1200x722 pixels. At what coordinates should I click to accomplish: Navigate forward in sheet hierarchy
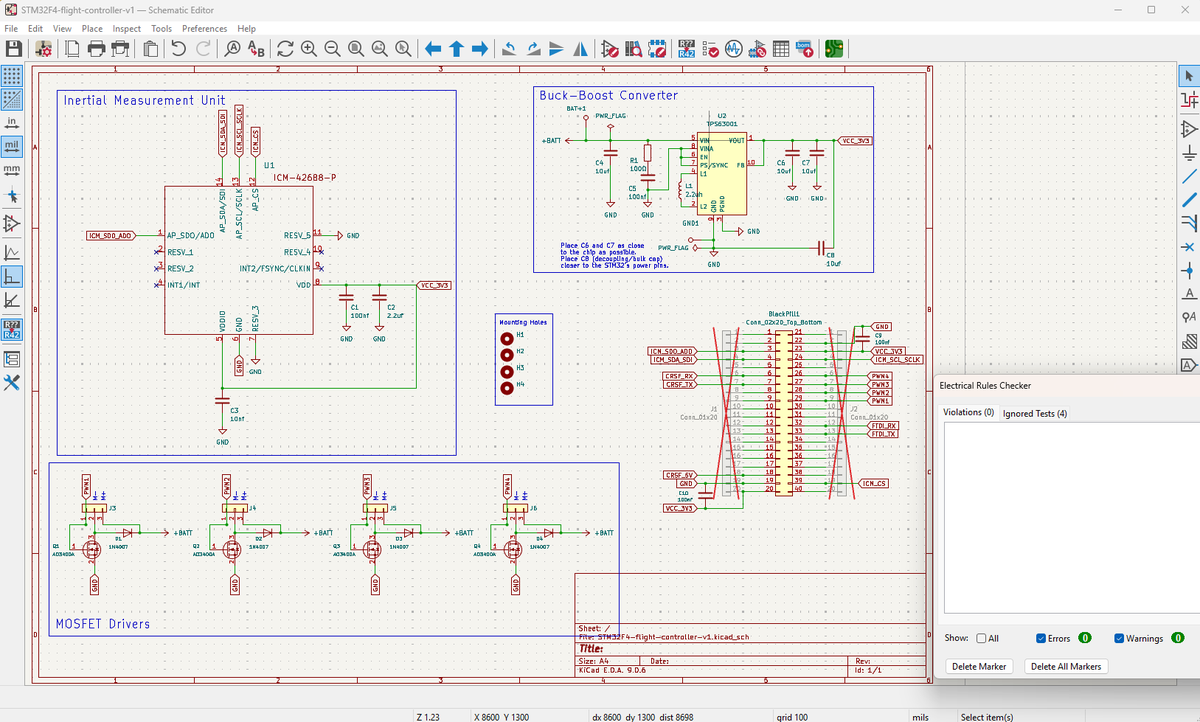coord(480,48)
